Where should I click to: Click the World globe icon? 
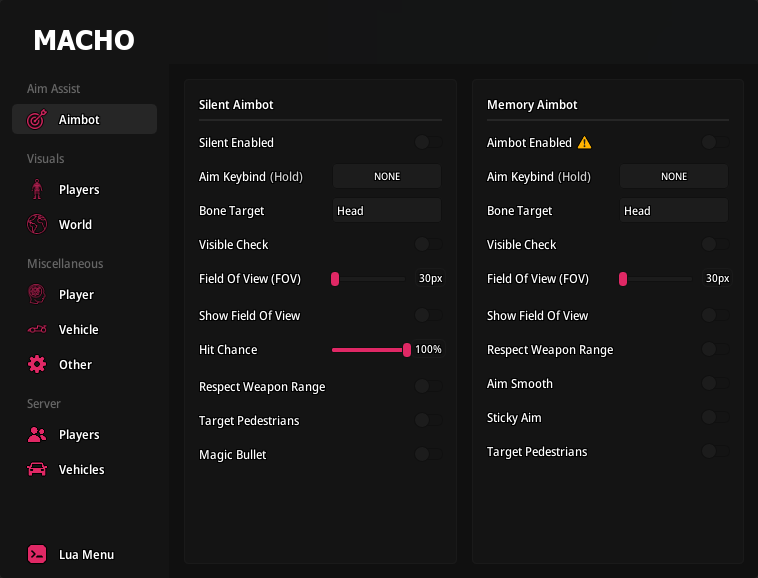pyautogui.click(x=37, y=225)
